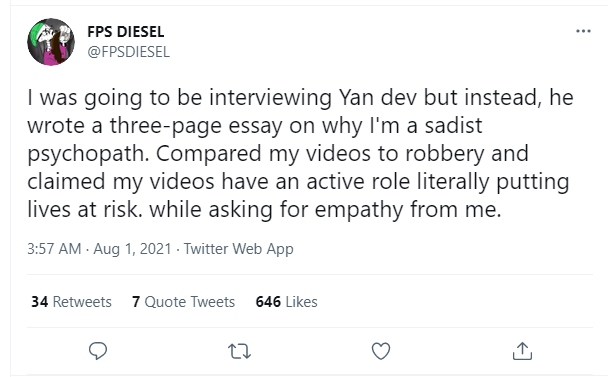The image size is (608, 377).
Task: Show the 7 Quote Tweets
Action: (183, 302)
